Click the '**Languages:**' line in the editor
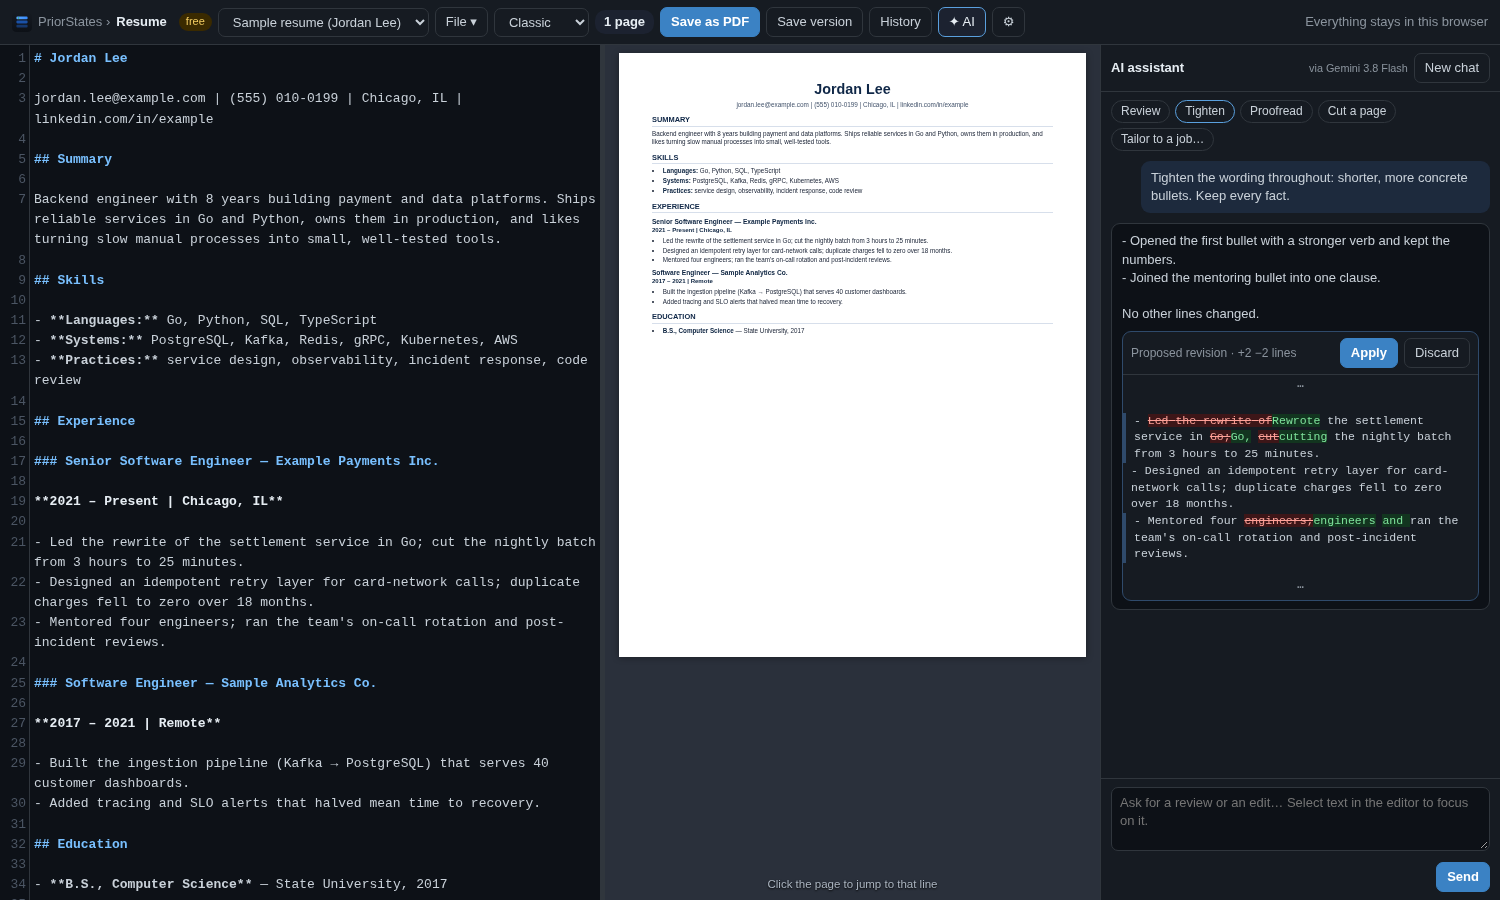This screenshot has height=900, width=1500. click(206, 320)
